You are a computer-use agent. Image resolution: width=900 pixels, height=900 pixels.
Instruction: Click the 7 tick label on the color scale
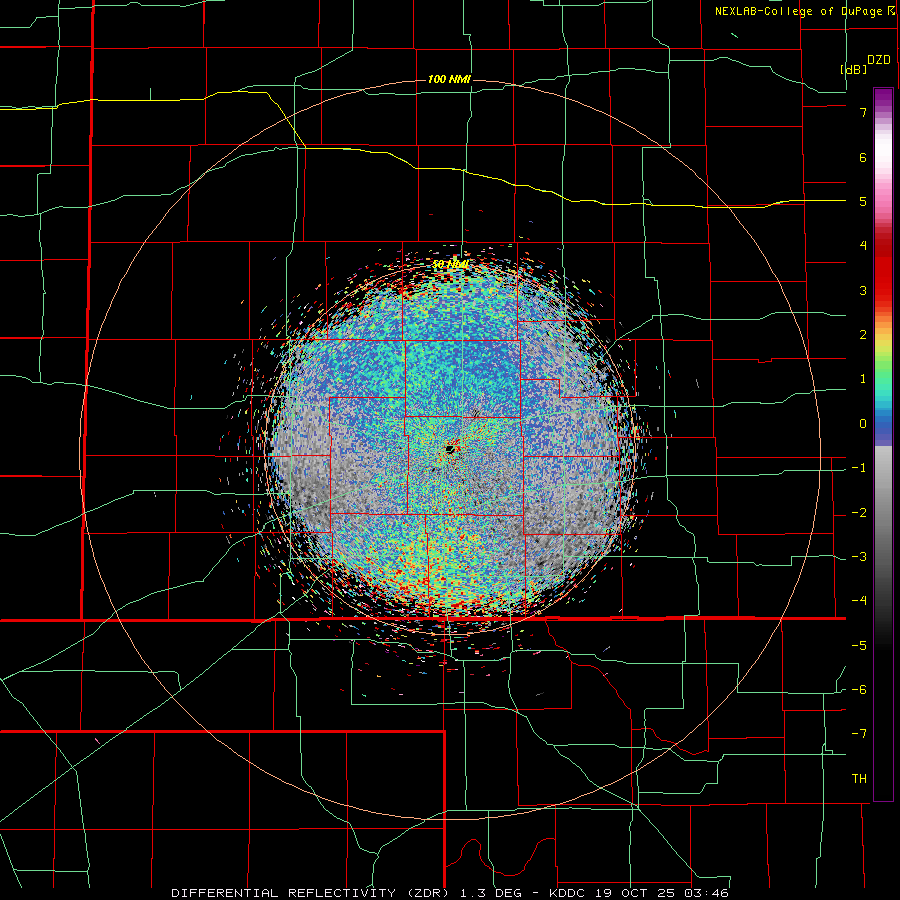pyautogui.click(x=863, y=112)
